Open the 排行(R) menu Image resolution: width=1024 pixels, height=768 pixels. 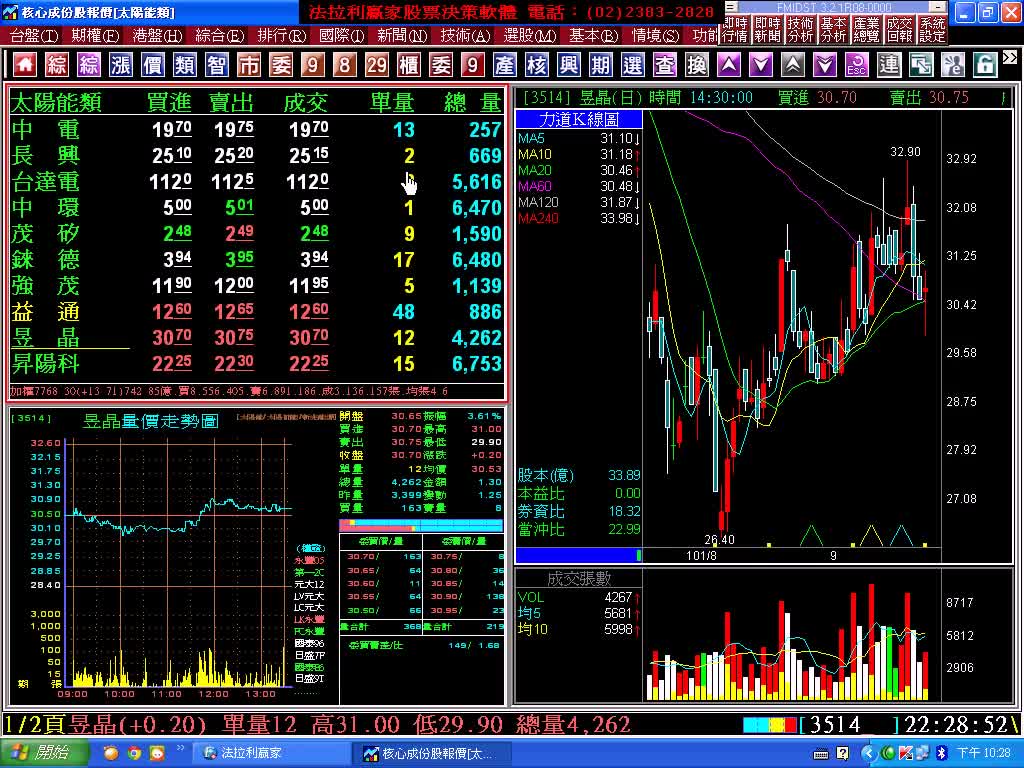[x=281, y=35]
